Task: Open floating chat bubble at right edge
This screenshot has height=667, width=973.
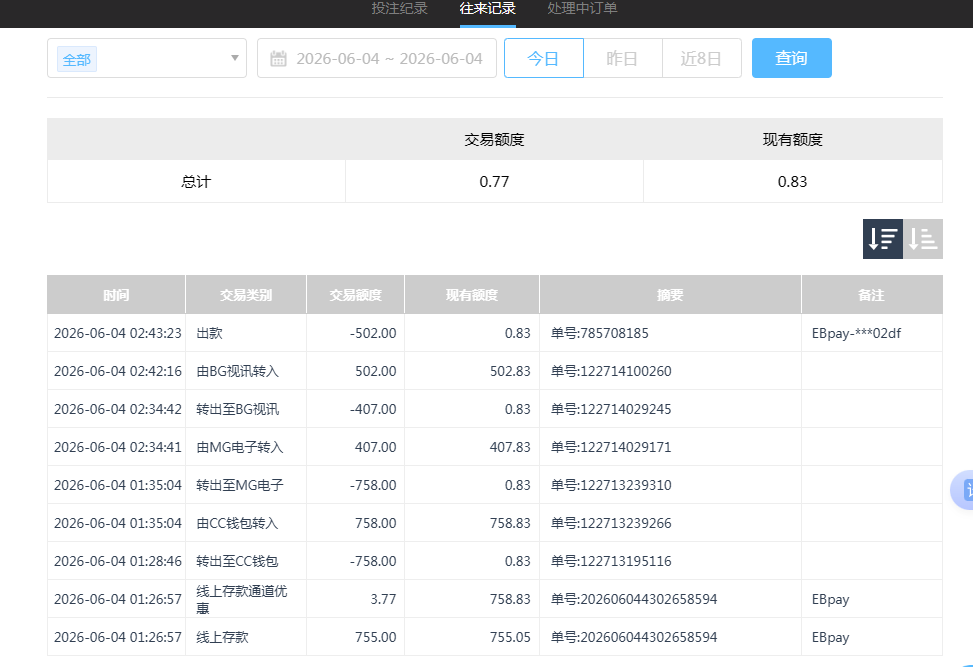Action: tap(963, 490)
